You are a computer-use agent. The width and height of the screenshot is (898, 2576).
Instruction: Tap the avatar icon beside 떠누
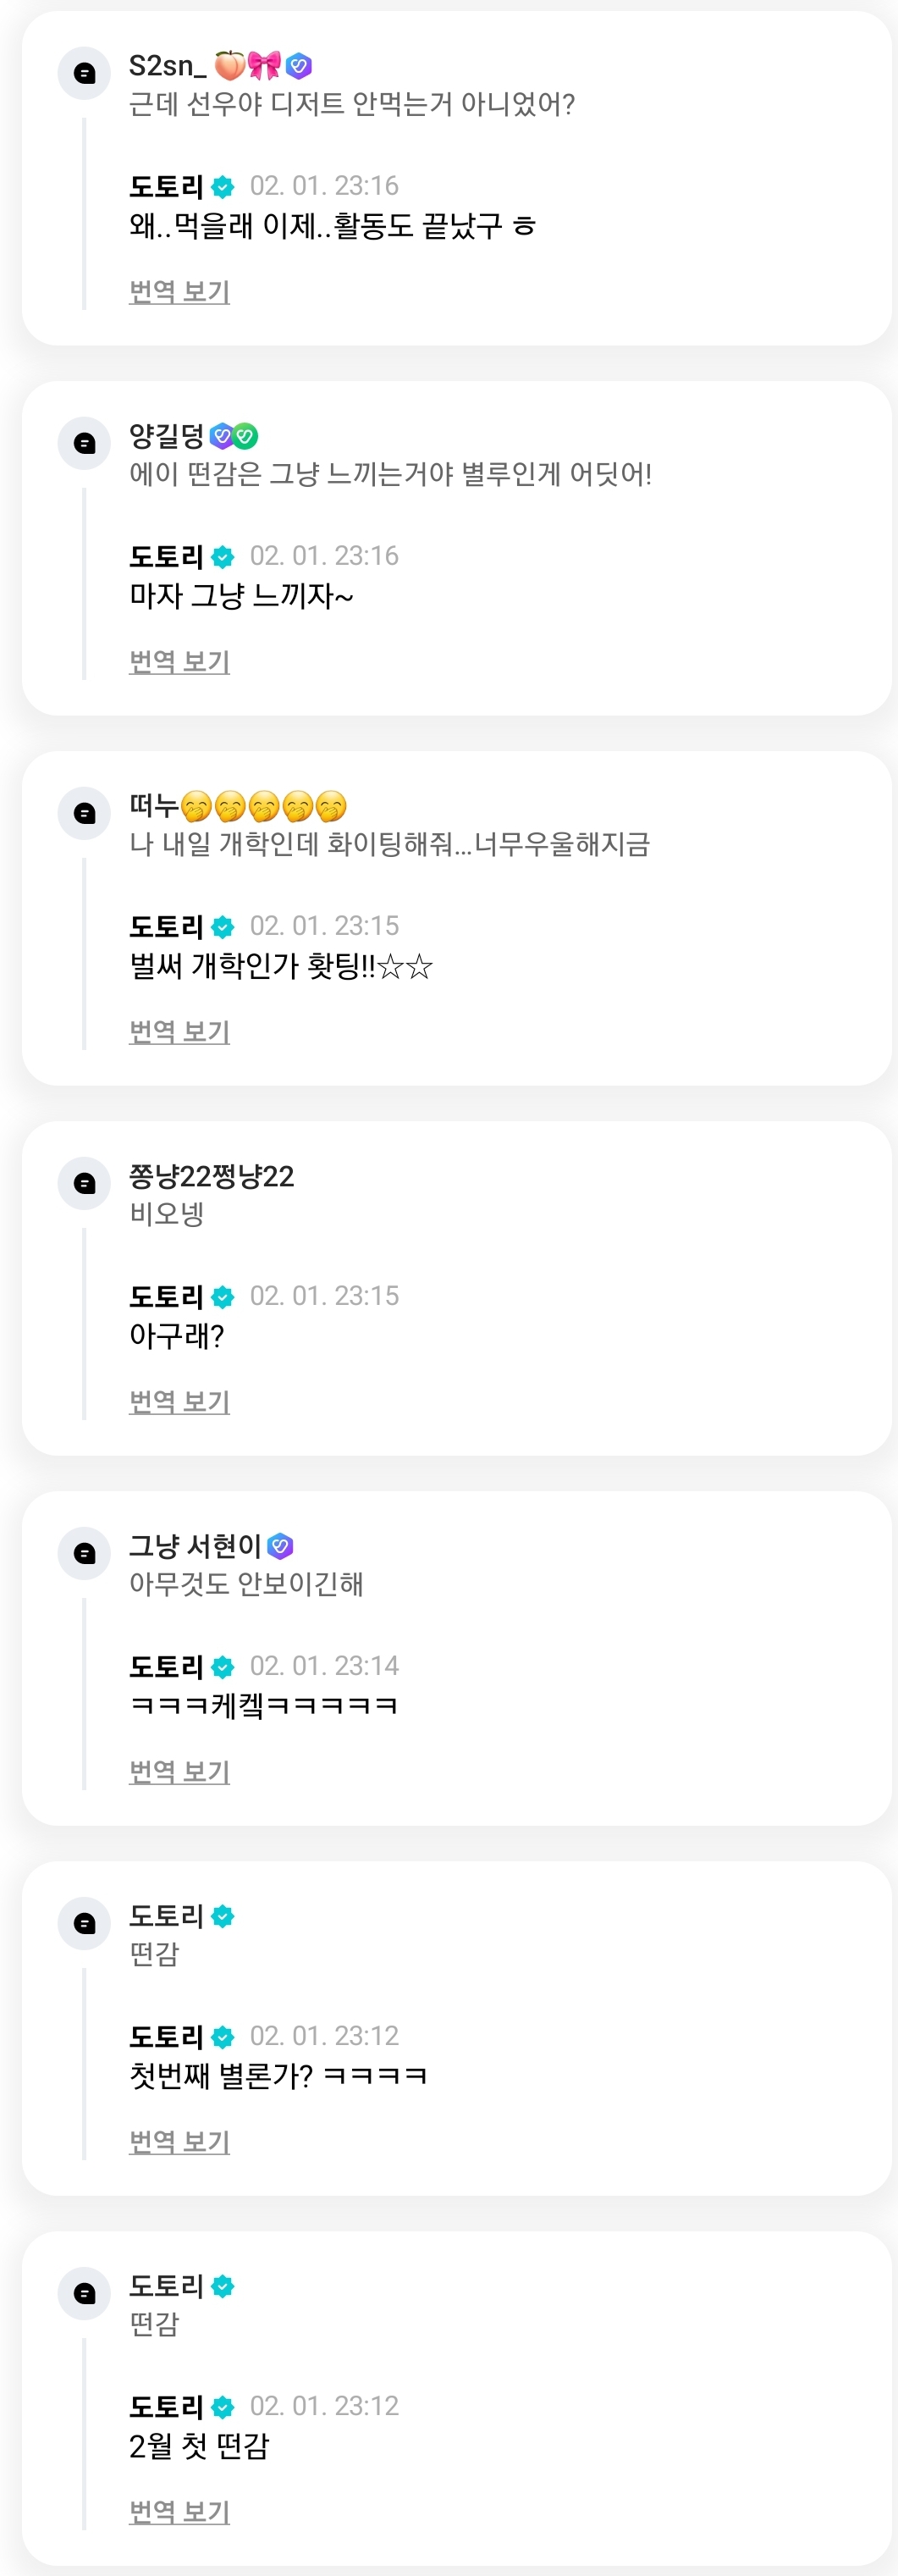pyautogui.click(x=85, y=813)
